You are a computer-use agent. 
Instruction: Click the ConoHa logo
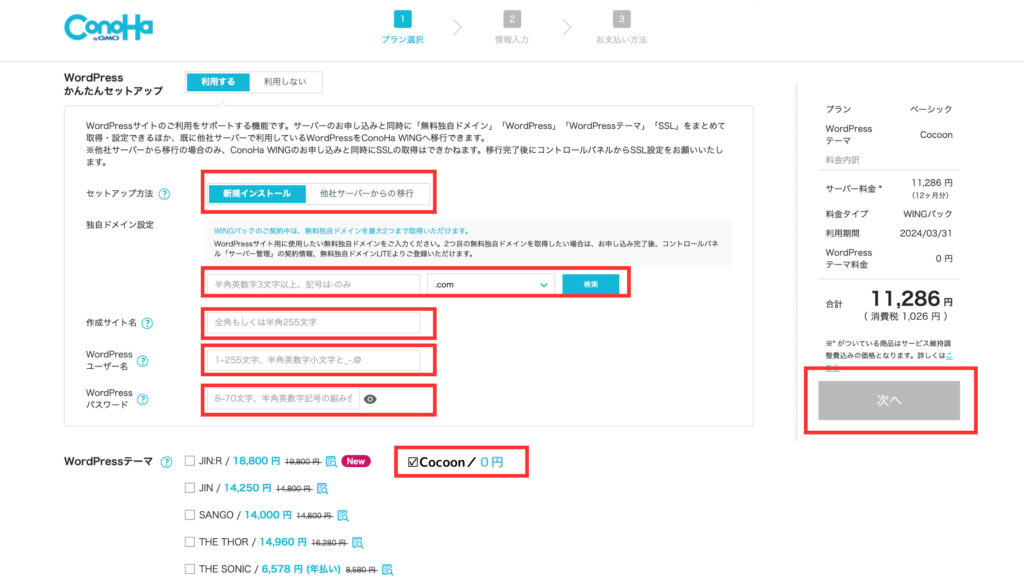pos(108,27)
